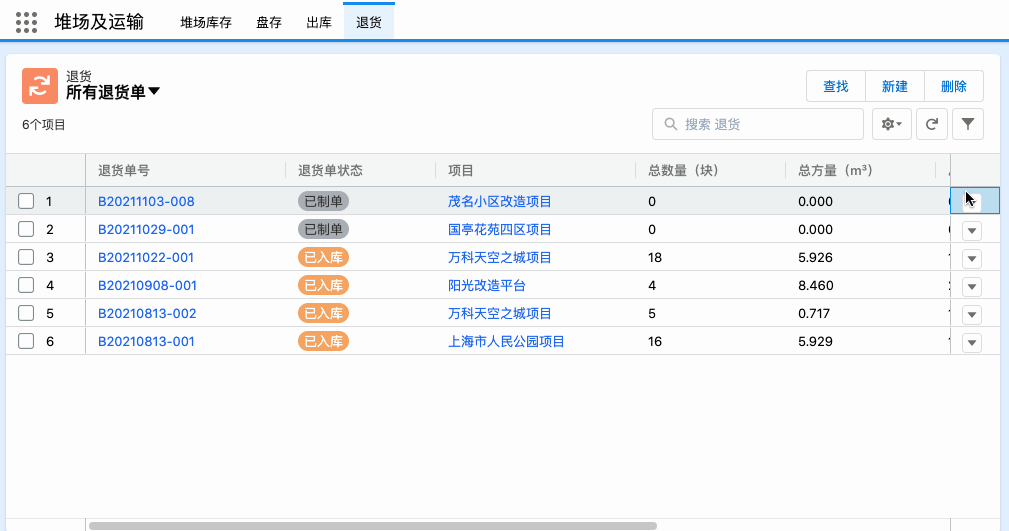Screen dimensions: 1009x531
Task: Open list view settings gear
Action: coord(891,124)
